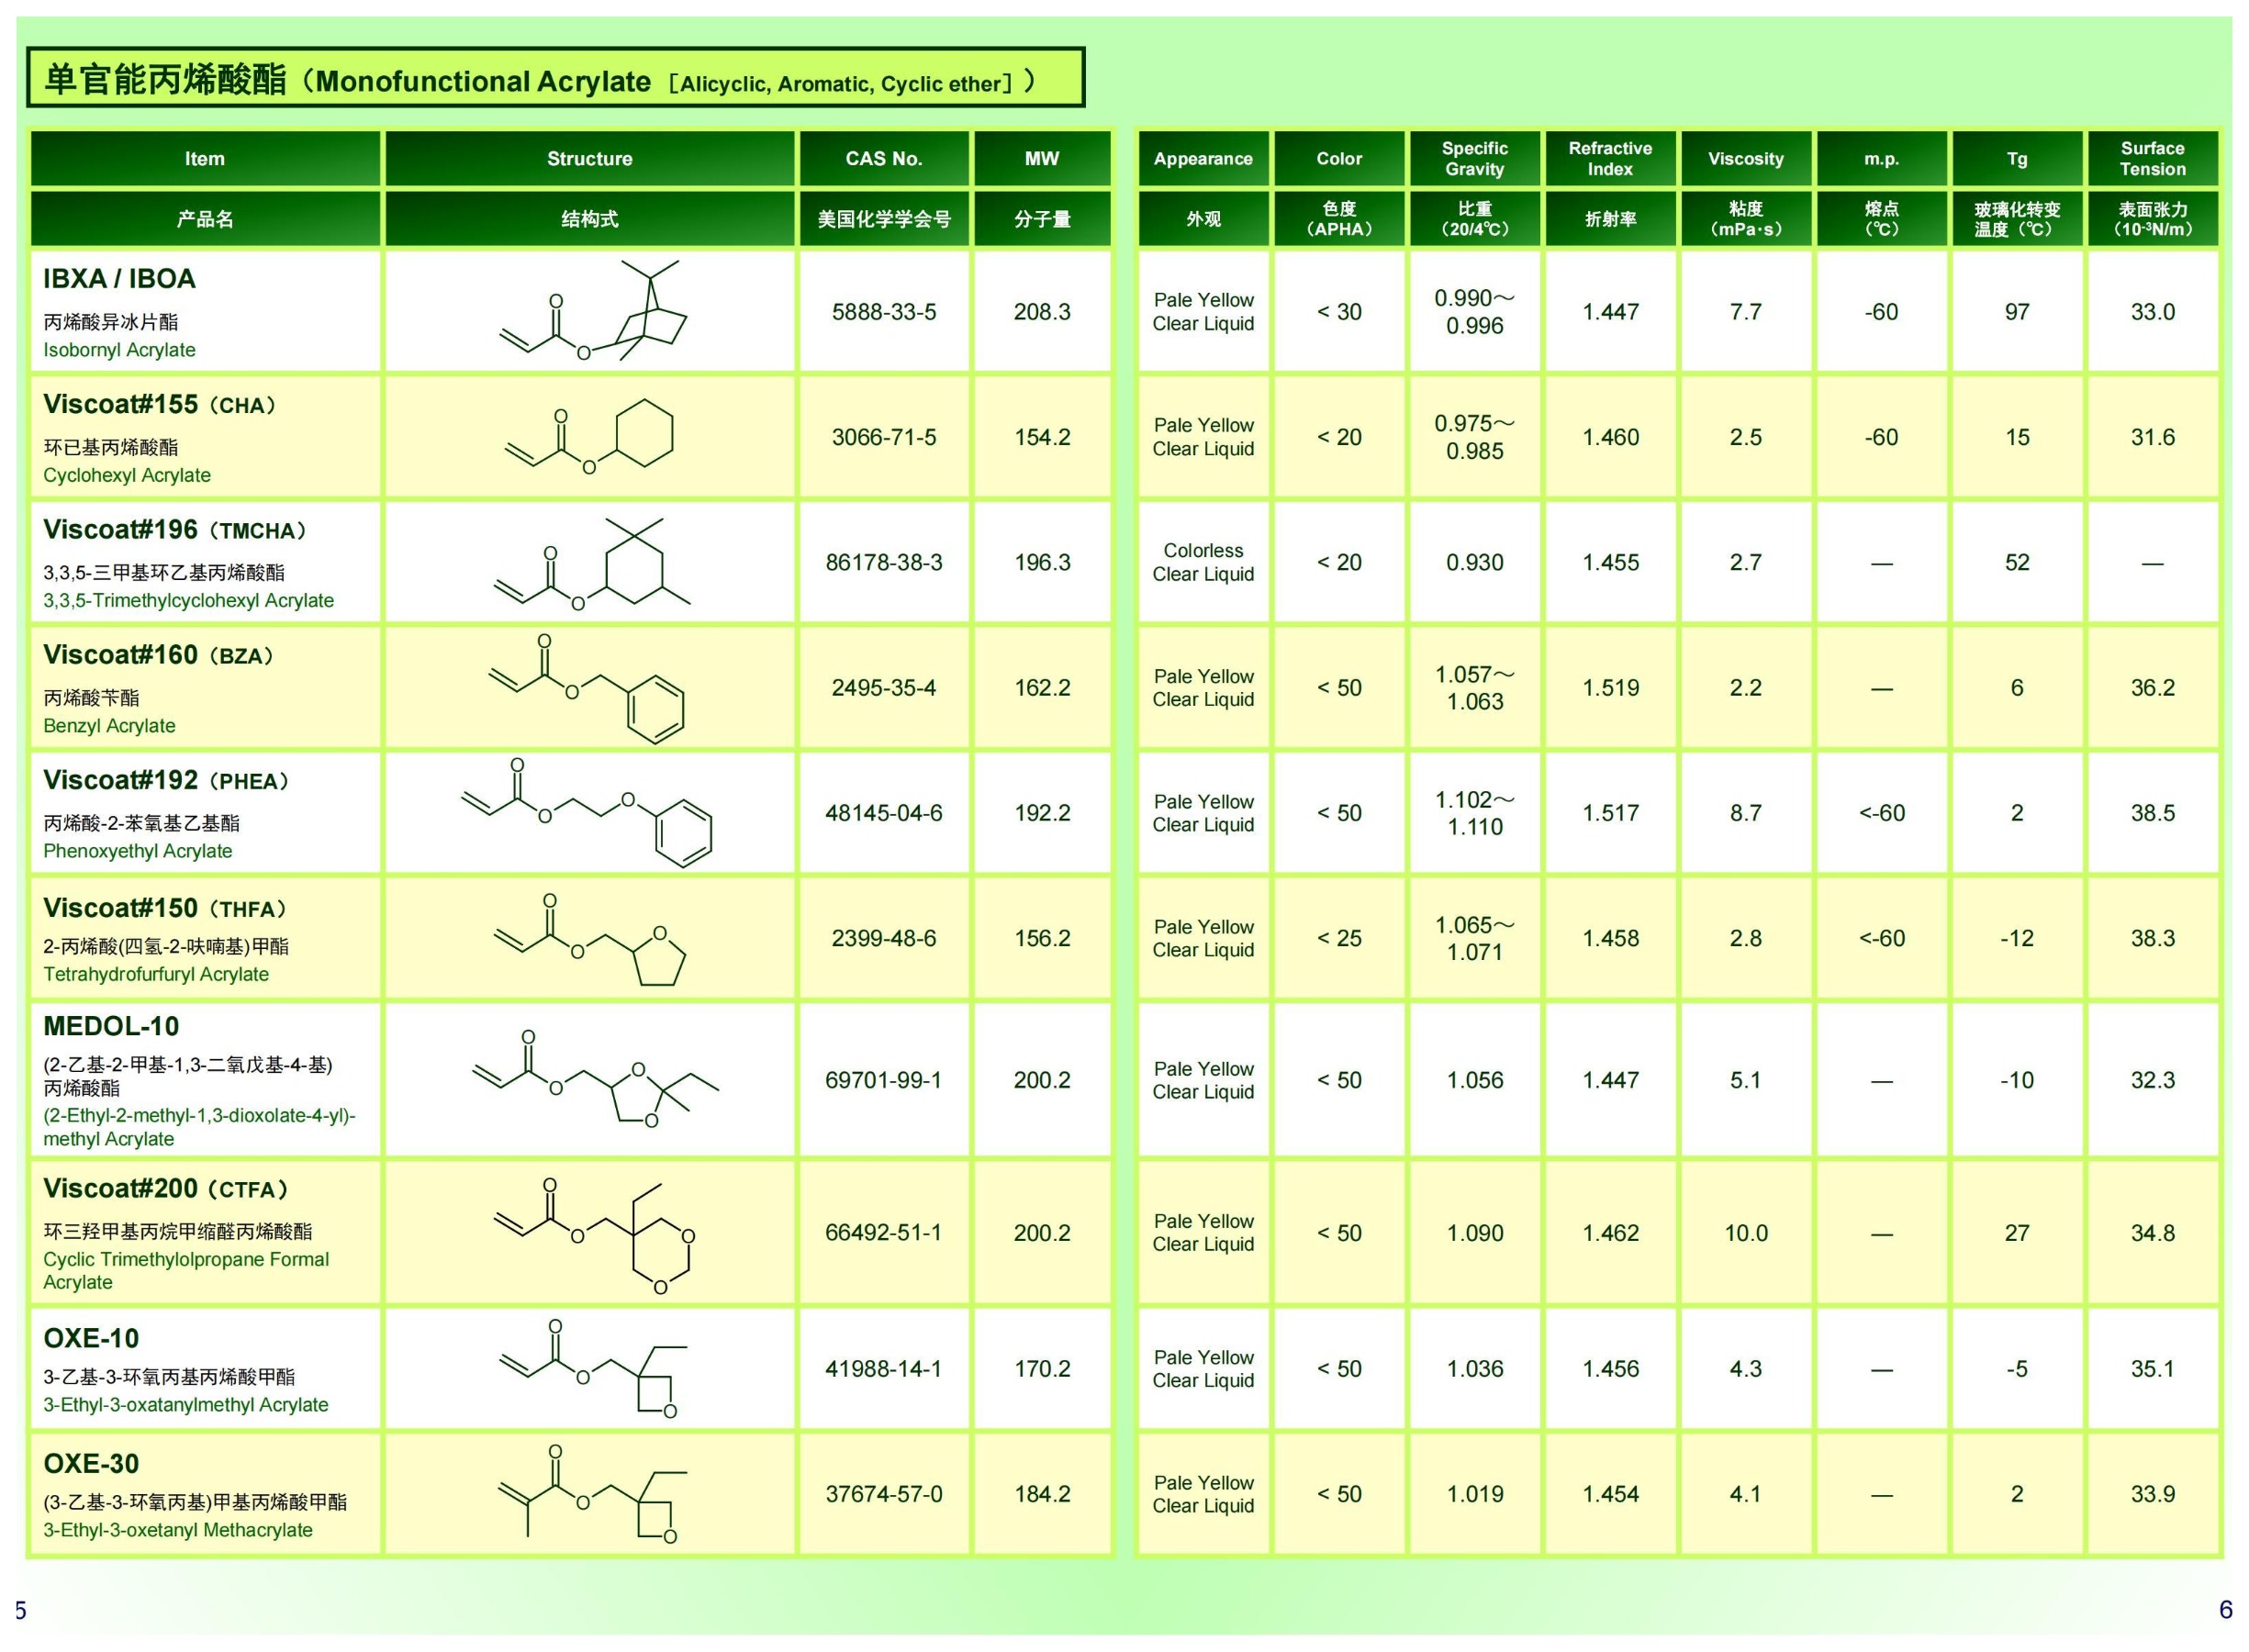Image resolution: width=2249 pixels, height=1652 pixels.
Task: Click the OXE-30 product name
Action: [91, 1464]
